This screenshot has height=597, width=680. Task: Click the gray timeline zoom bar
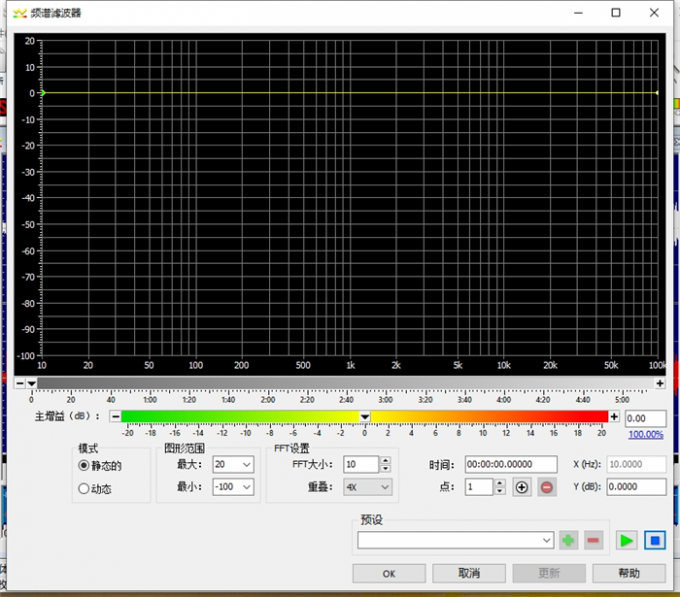pos(345,383)
